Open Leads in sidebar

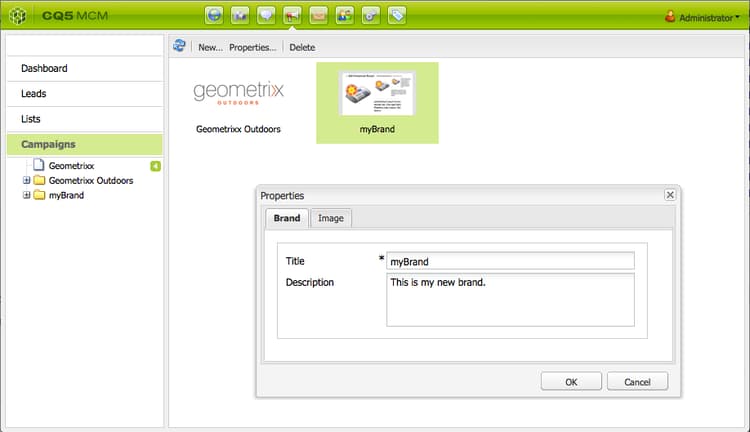[x=85, y=94]
